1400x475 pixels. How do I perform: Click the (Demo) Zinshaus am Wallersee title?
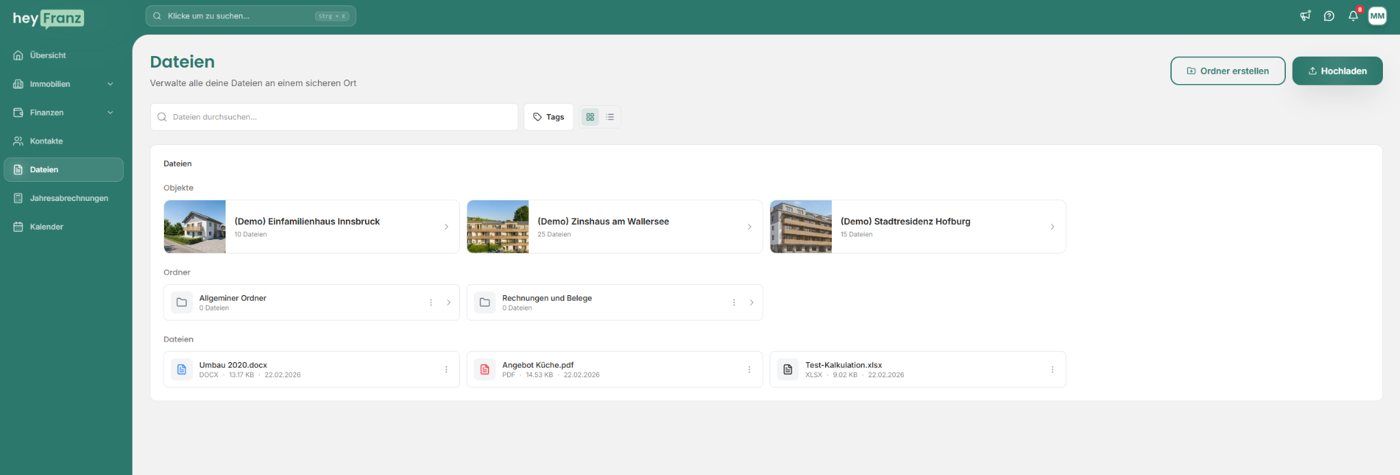[603, 221]
